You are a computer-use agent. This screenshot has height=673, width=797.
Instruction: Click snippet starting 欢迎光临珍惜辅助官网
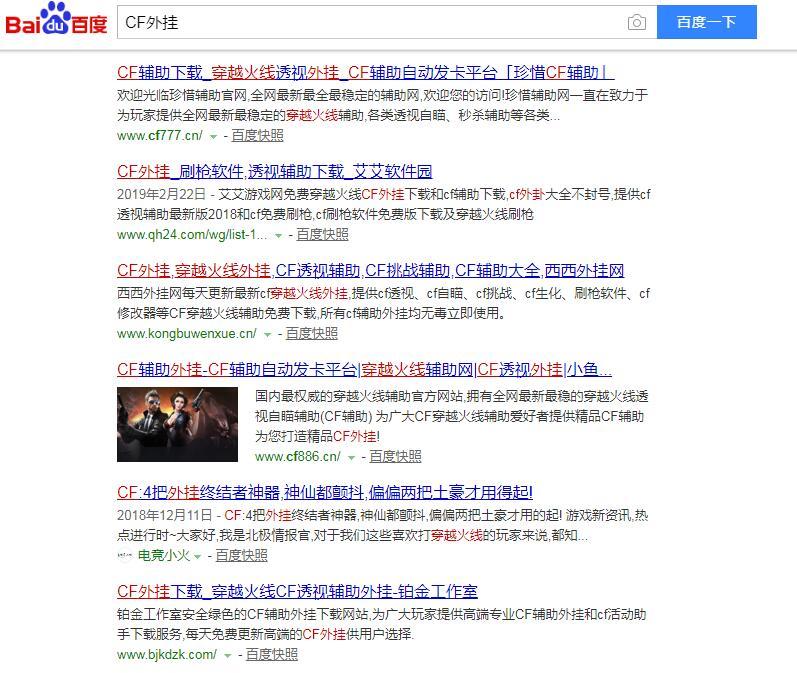(382, 105)
